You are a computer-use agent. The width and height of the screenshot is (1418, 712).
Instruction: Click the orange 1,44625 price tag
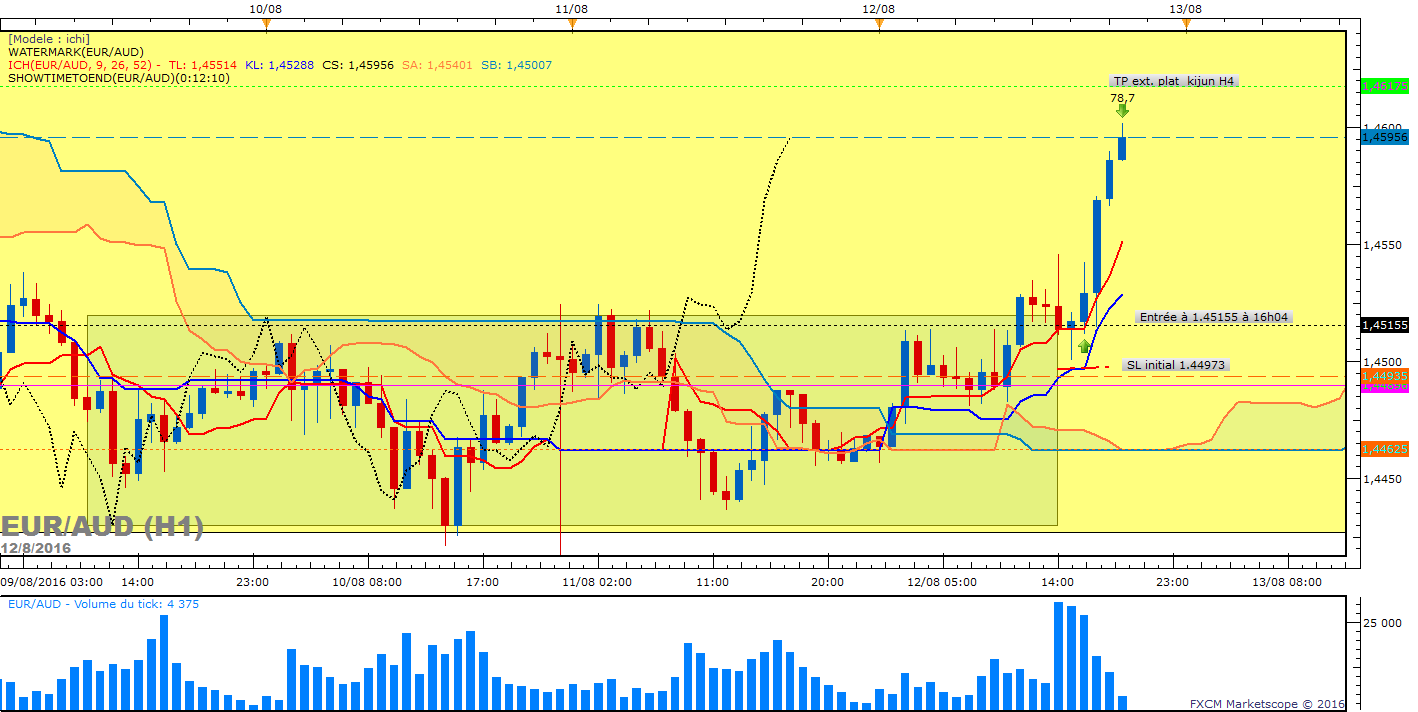[1385, 450]
